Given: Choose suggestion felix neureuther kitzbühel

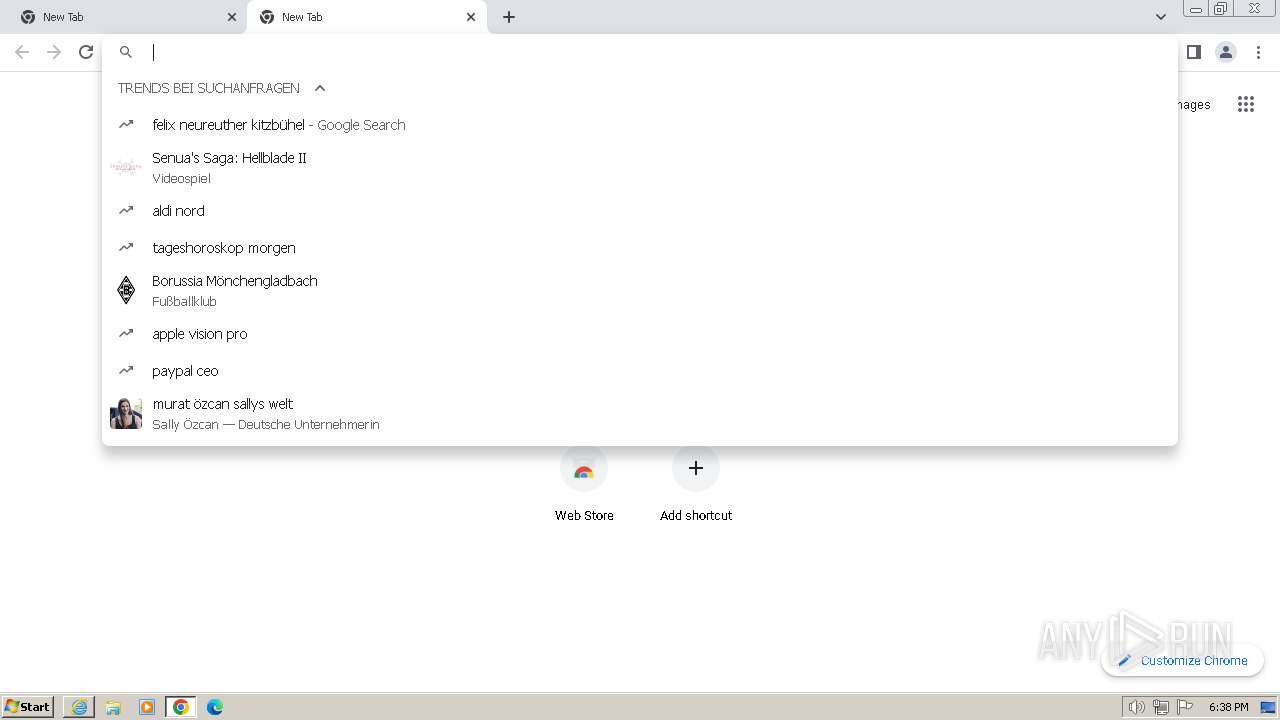Looking at the screenshot, I should coord(640,125).
